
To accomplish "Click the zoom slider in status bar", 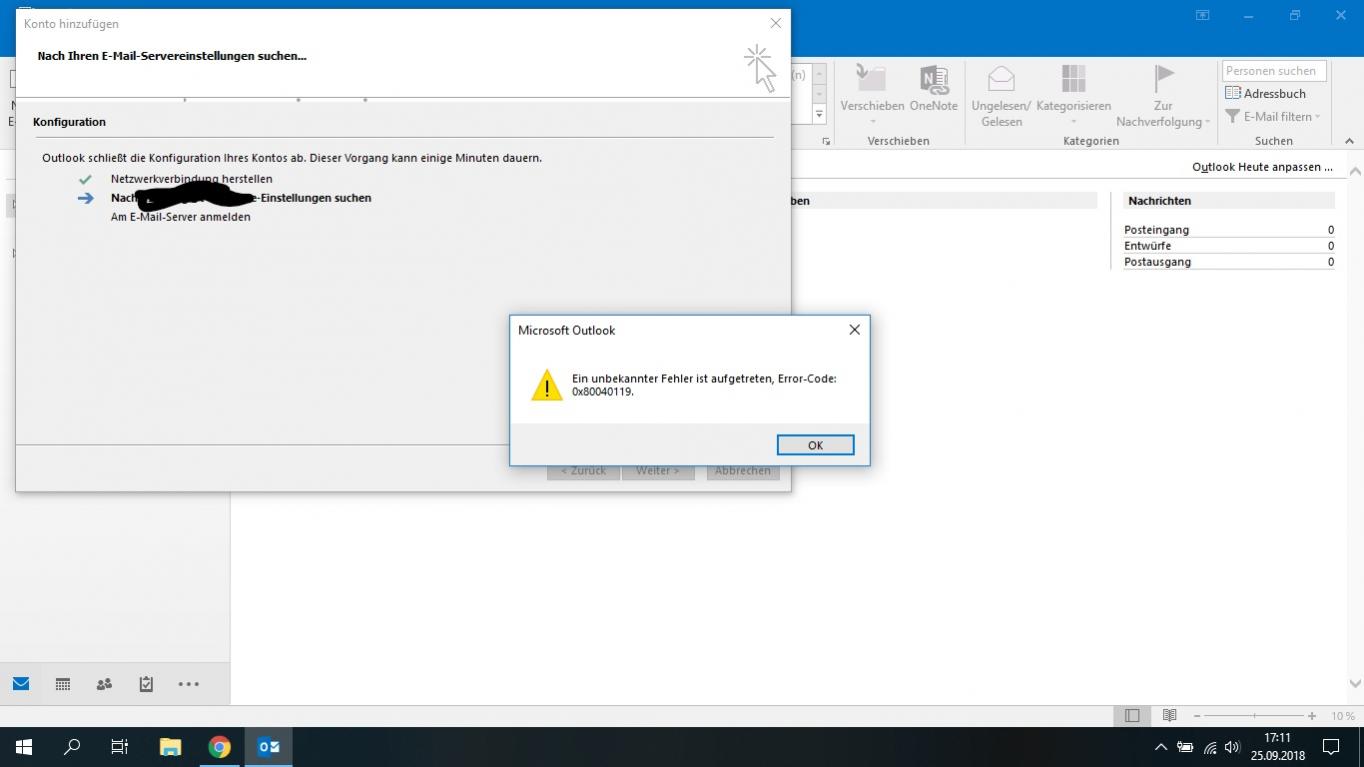I will 1254,716.
